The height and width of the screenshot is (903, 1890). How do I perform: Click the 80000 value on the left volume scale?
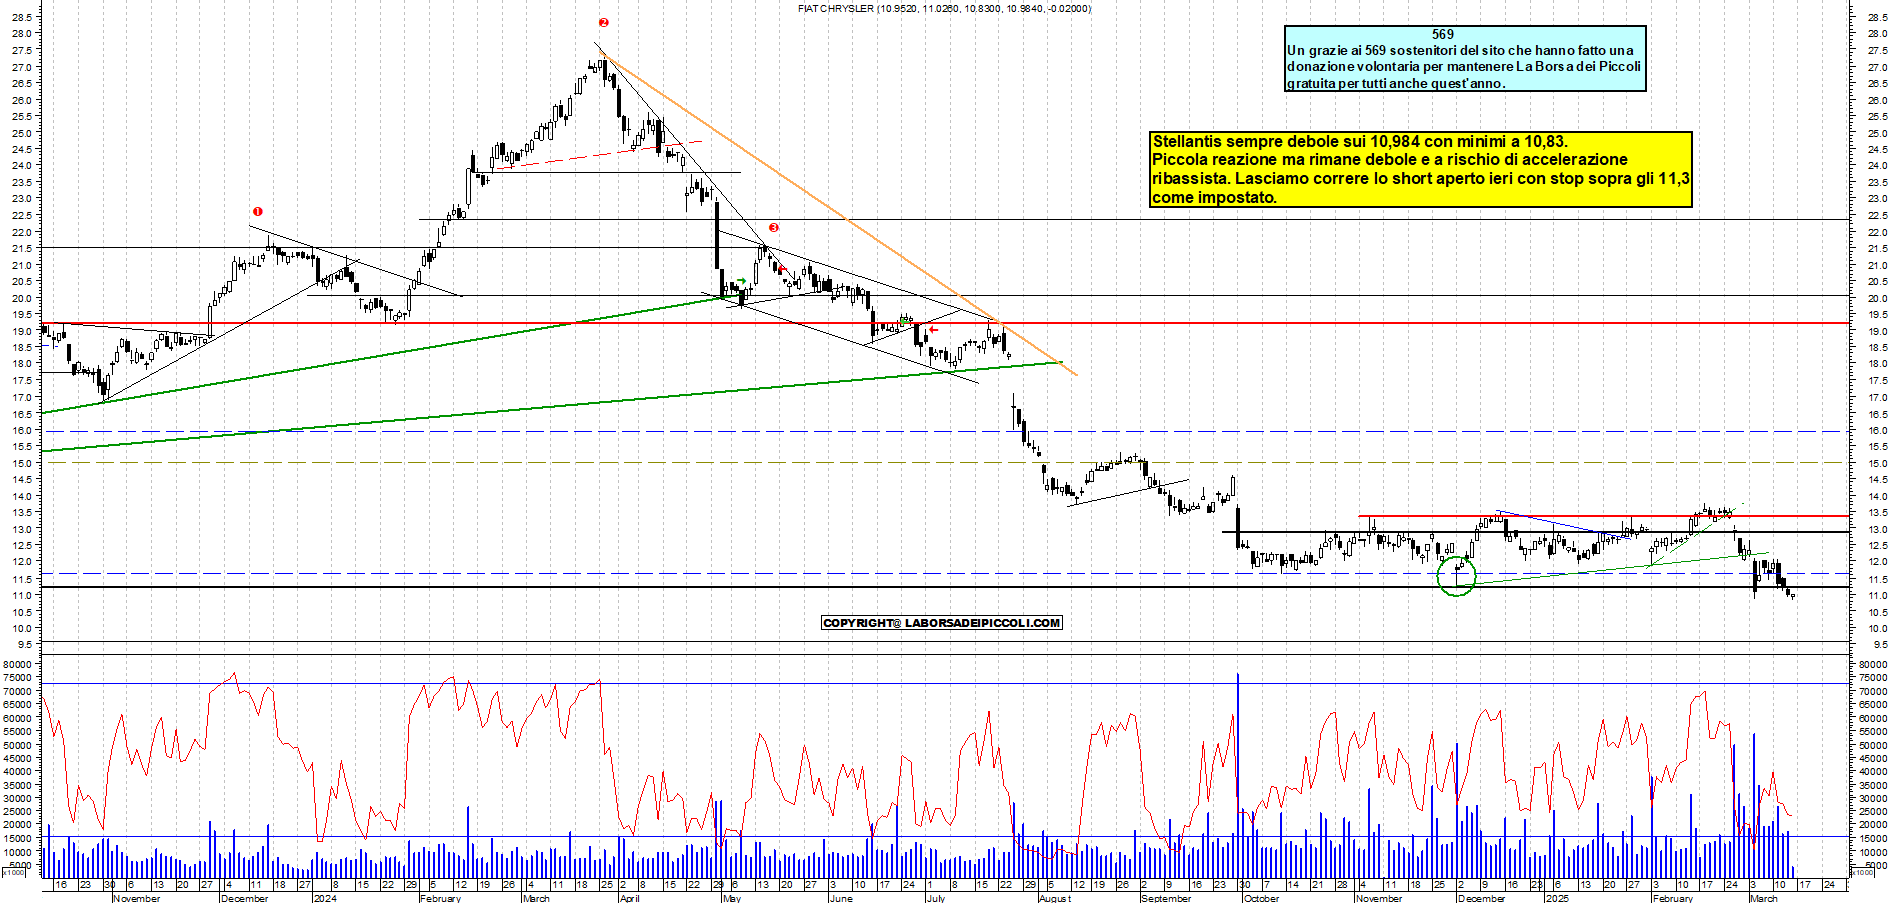click(x=19, y=664)
